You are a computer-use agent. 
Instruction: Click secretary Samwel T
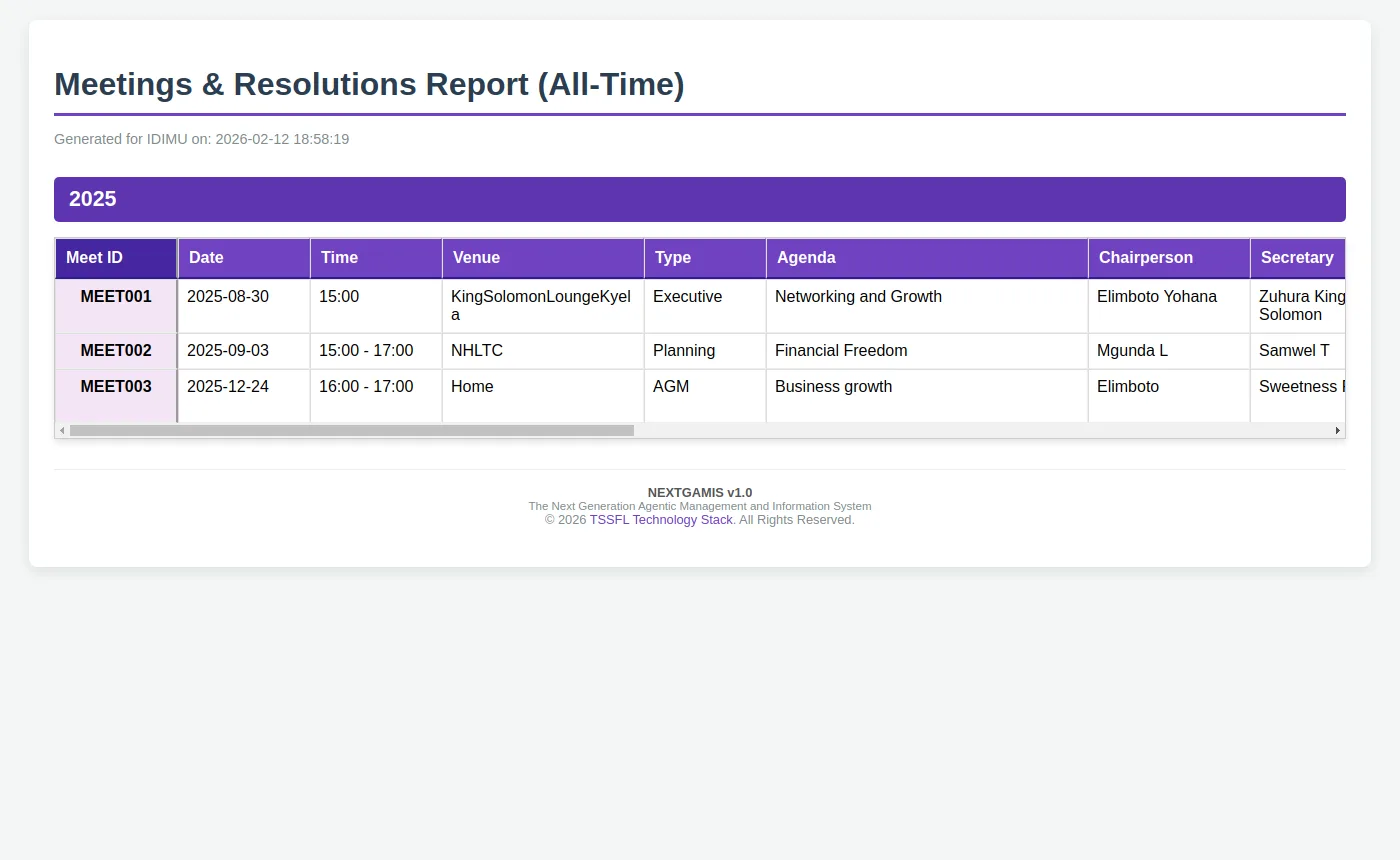tap(1294, 351)
